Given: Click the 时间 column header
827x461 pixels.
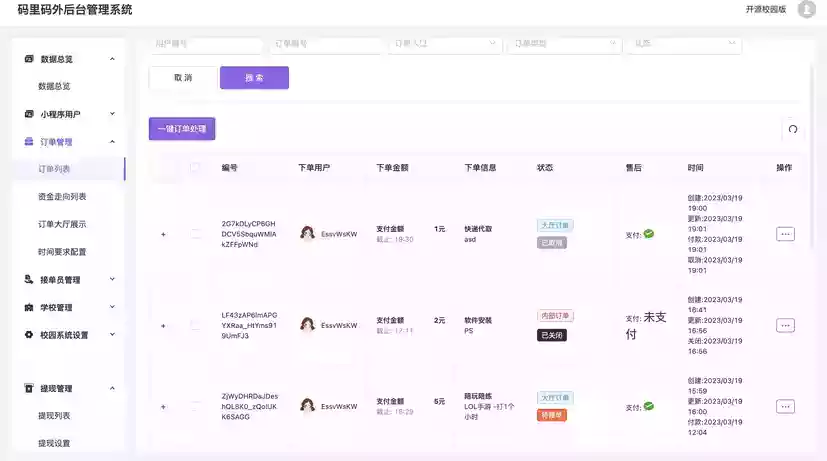Looking at the screenshot, I should [x=695, y=168].
